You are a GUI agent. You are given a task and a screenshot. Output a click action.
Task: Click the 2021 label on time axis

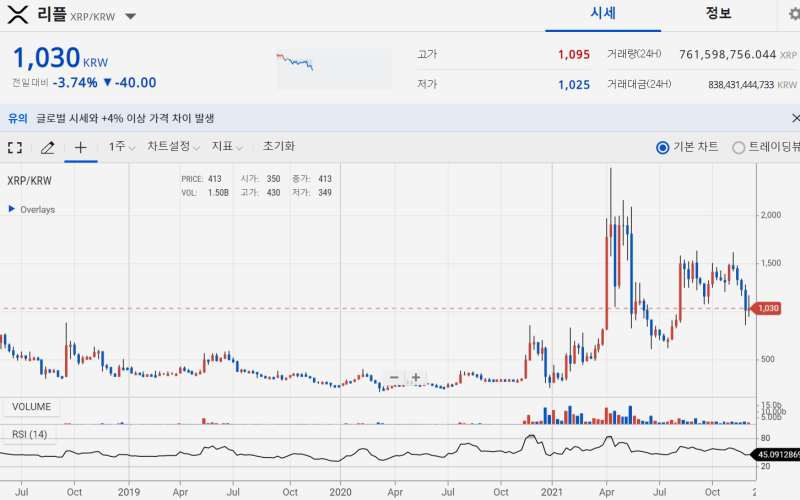[552, 492]
